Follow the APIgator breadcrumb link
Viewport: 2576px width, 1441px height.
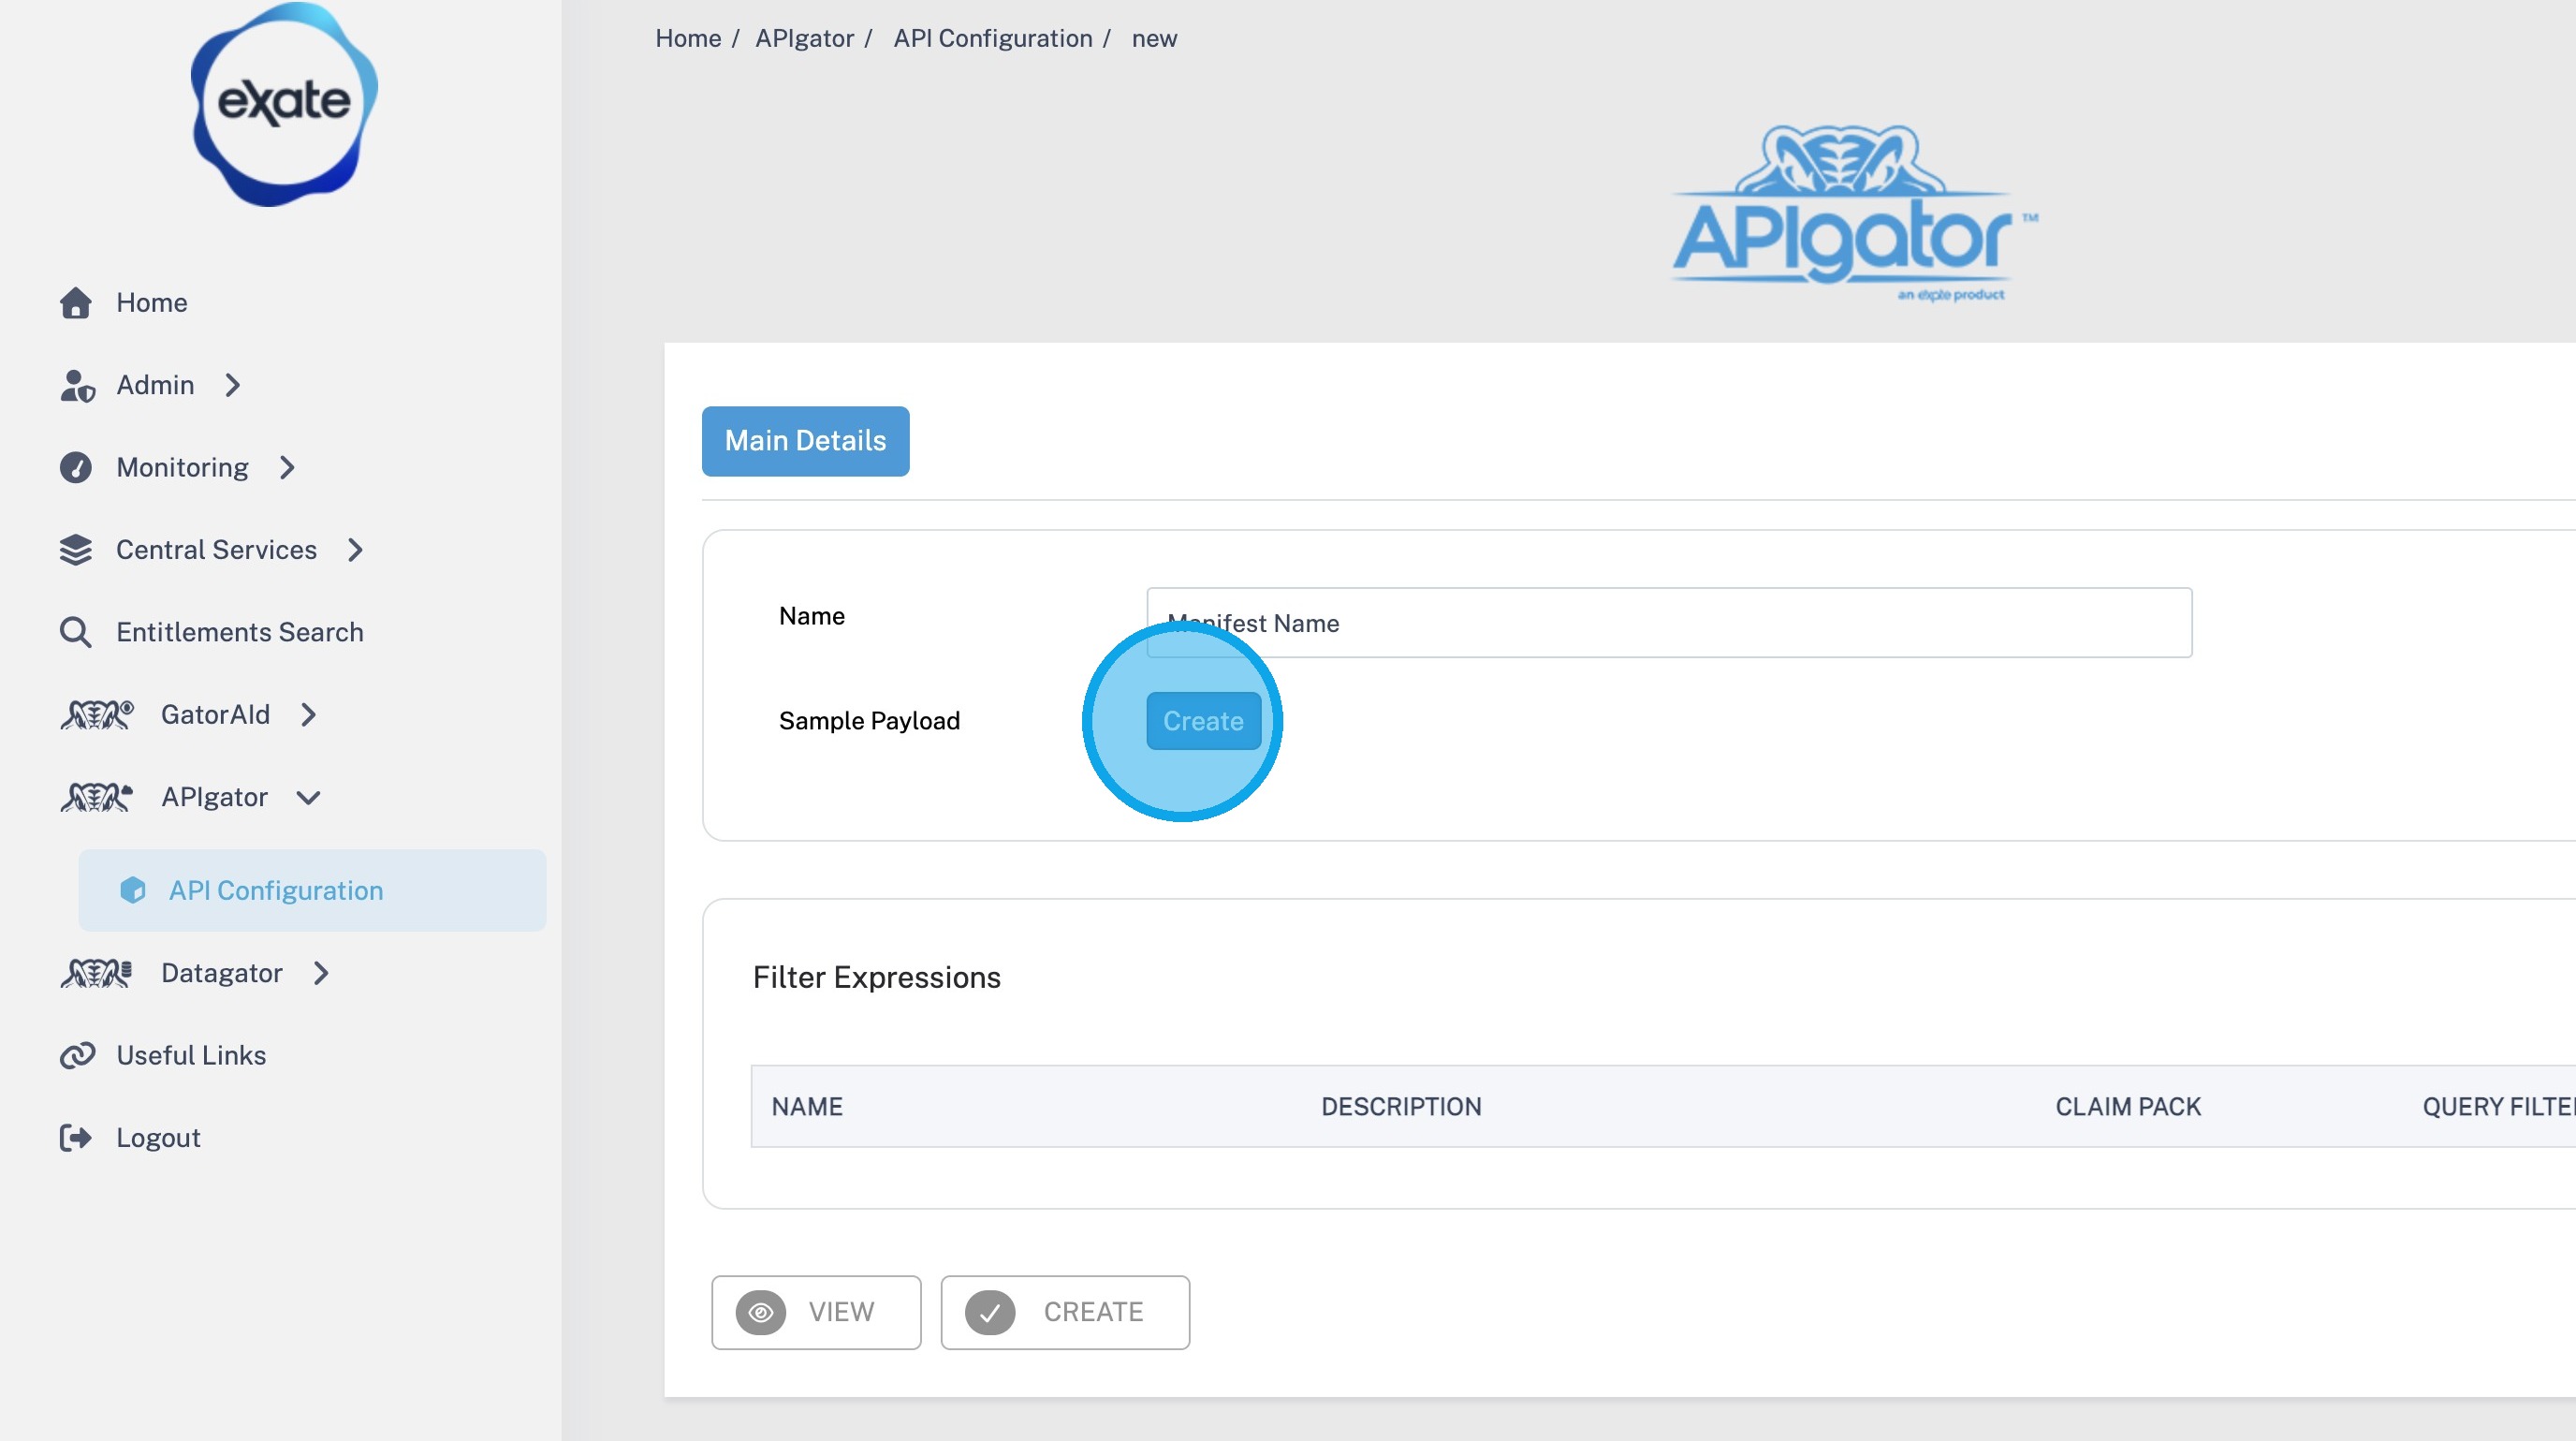pos(804,38)
